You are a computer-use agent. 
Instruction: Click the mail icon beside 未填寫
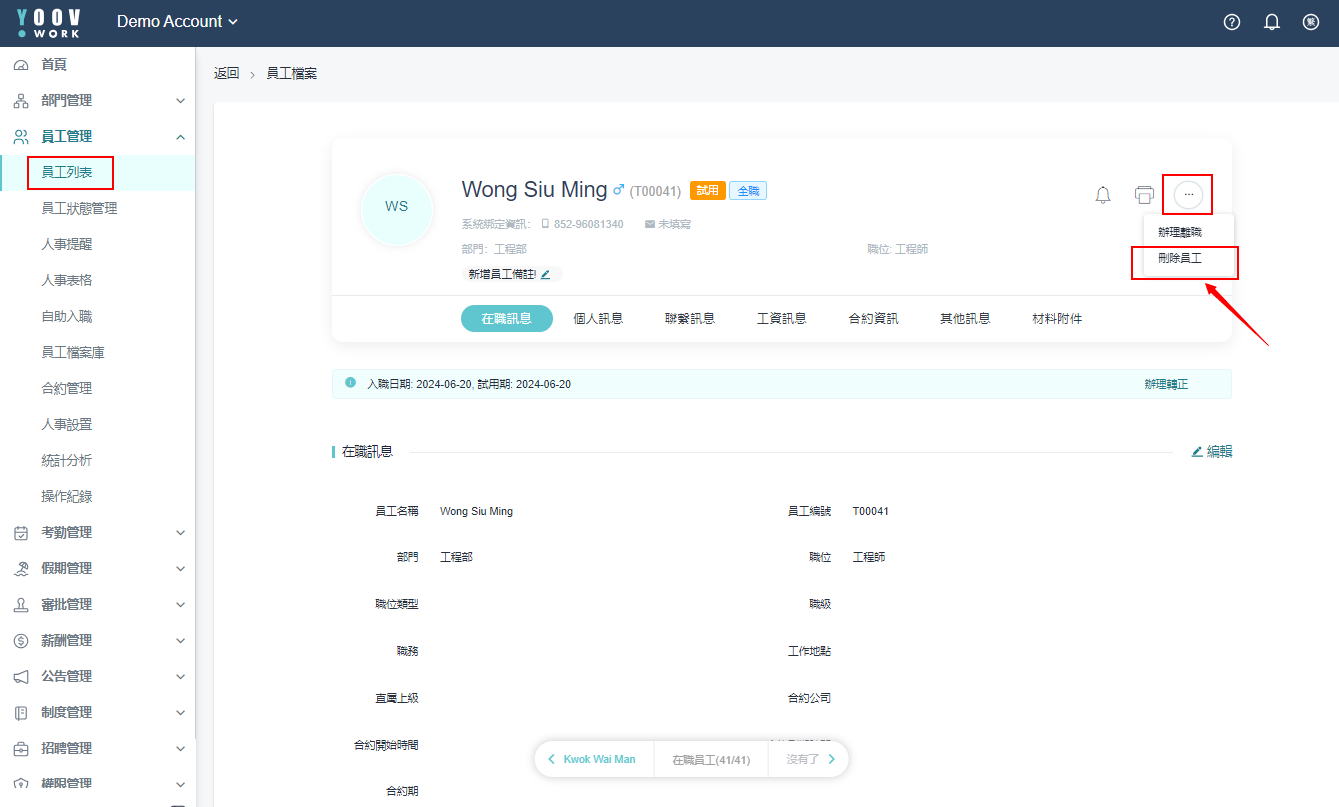click(650, 224)
